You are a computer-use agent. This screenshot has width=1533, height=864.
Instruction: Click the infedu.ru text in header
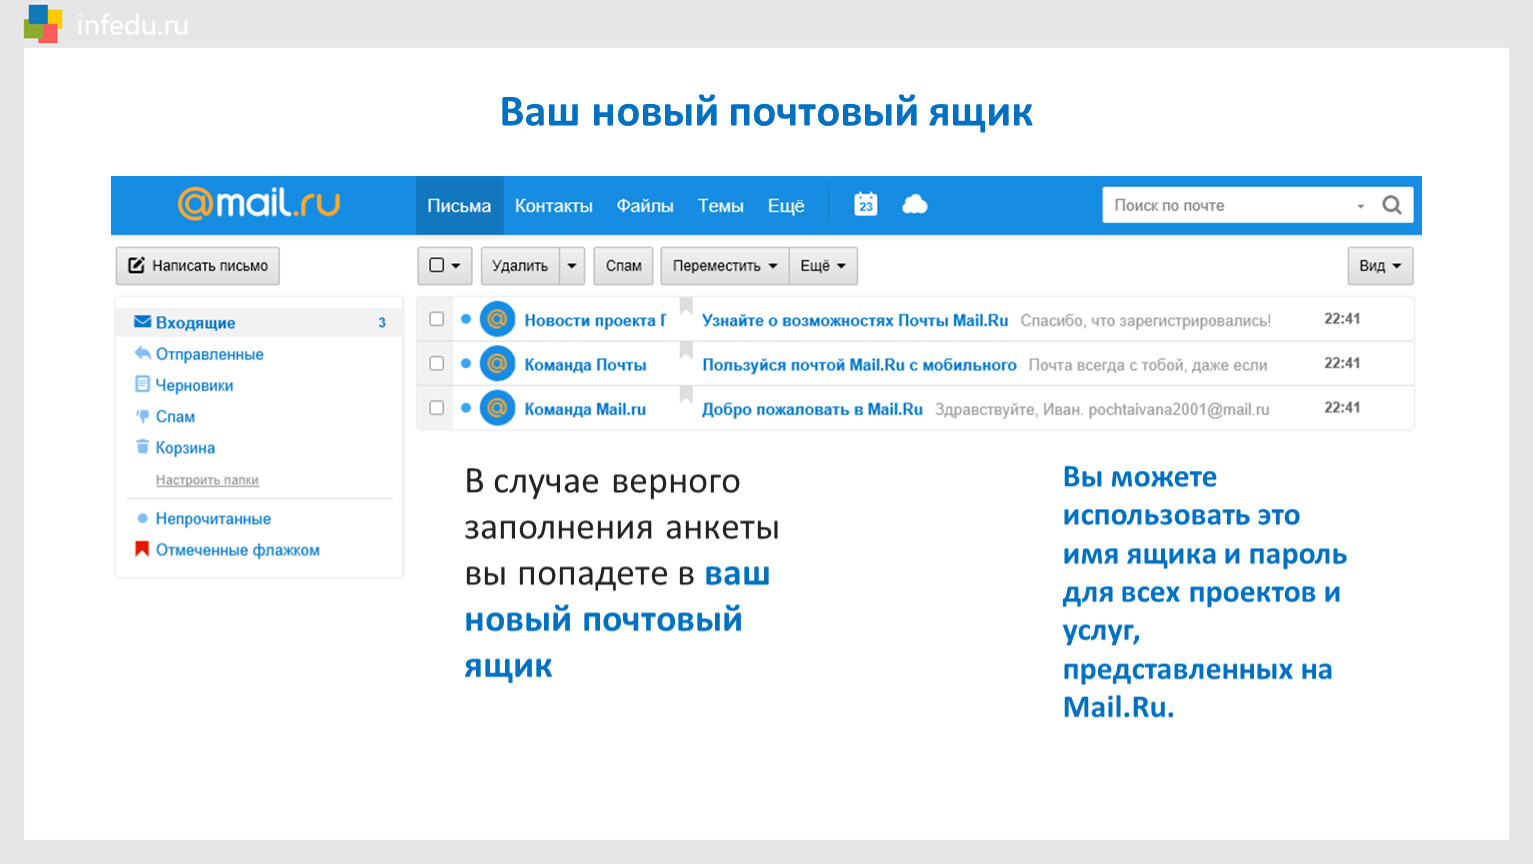[133, 25]
